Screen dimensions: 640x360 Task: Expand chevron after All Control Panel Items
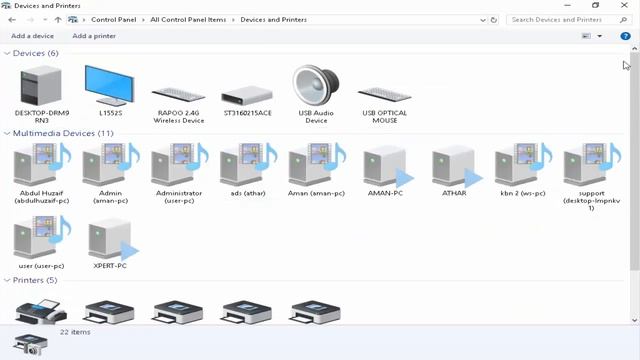pos(233,20)
